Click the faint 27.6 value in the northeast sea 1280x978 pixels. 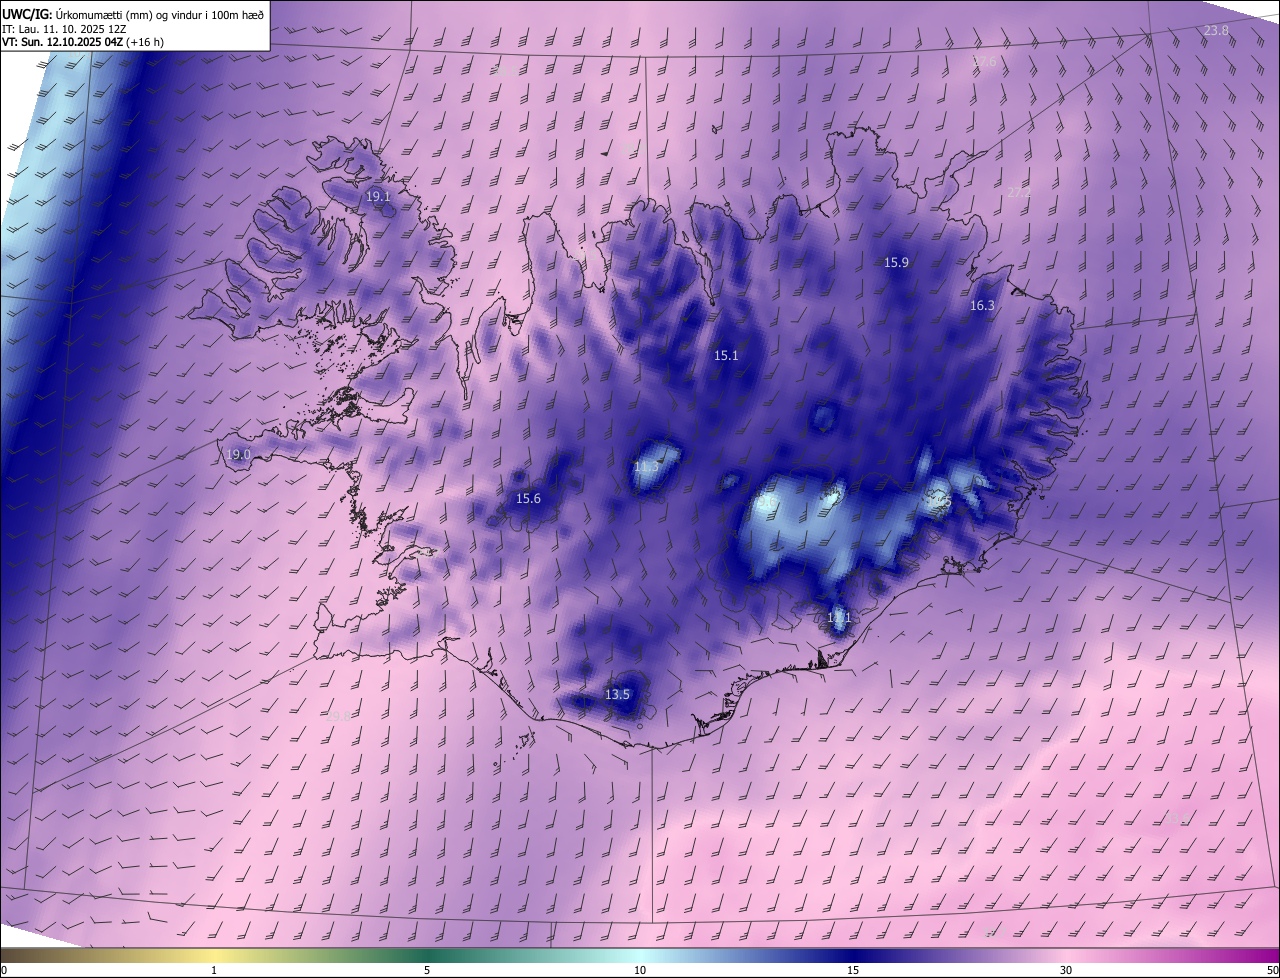click(984, 62)
